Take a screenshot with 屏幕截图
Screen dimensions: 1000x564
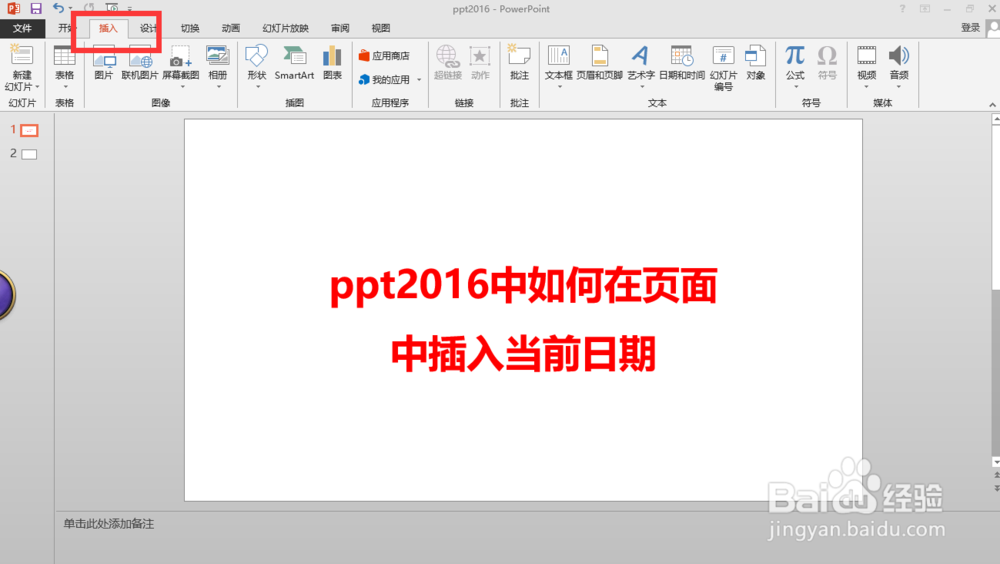(181, 66)
